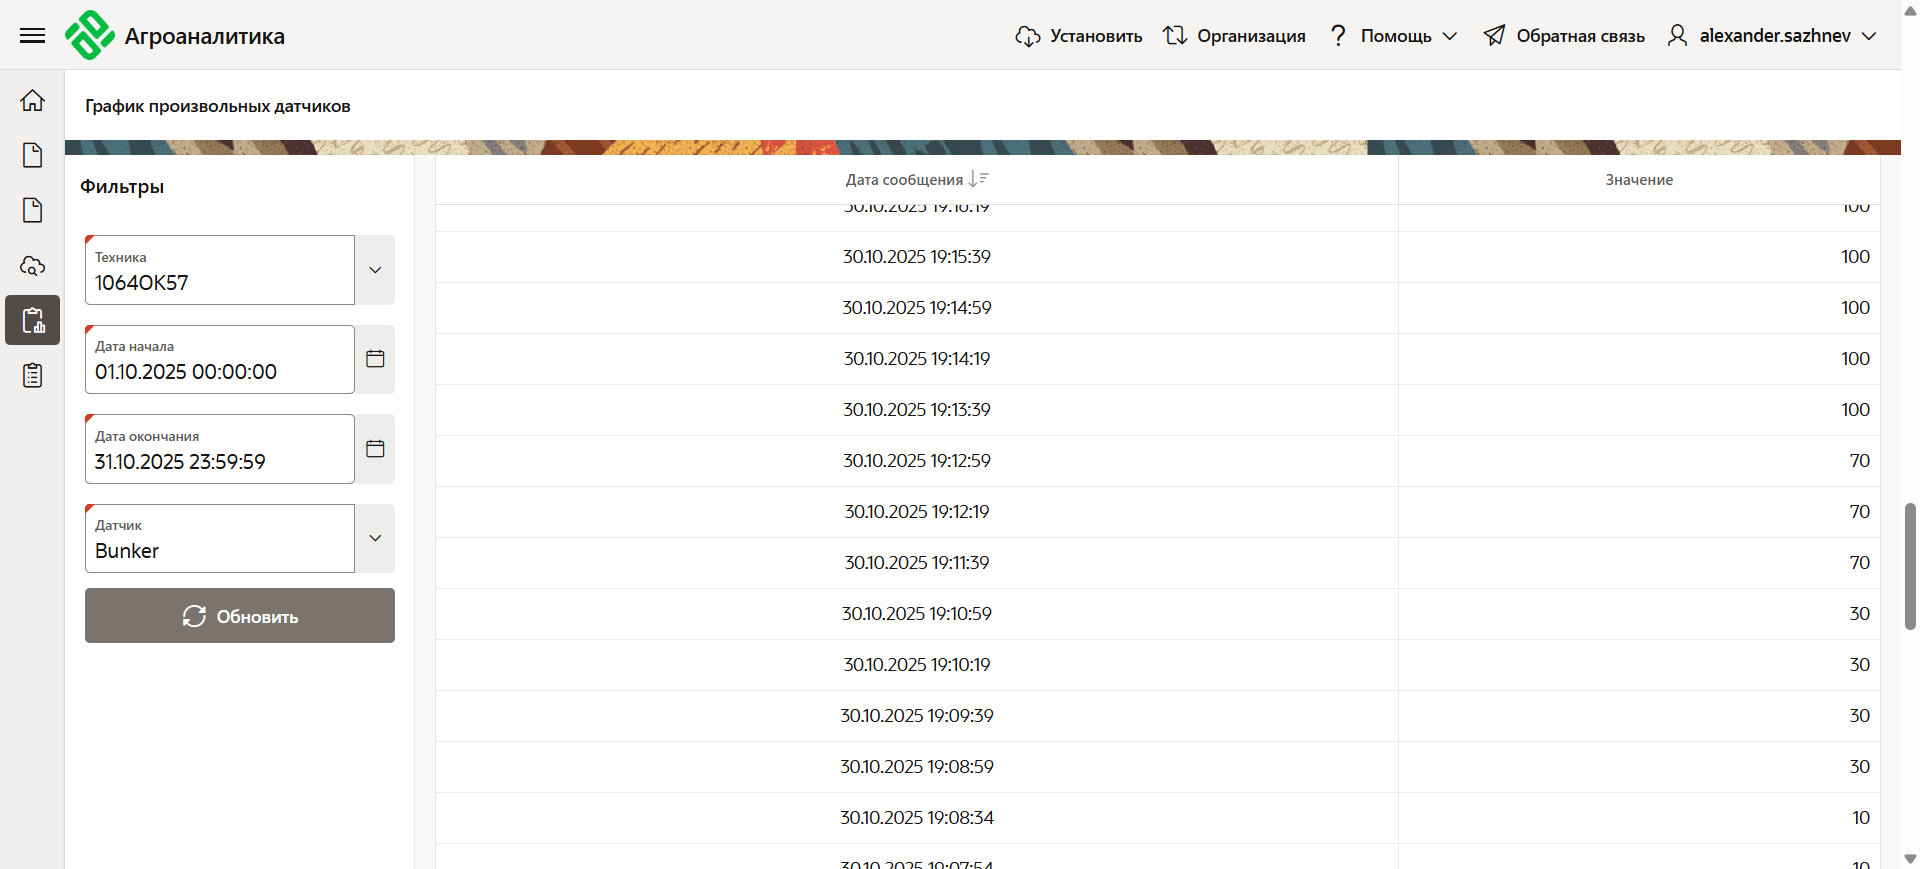Open the hamburger navigation menu

point(32,36)
